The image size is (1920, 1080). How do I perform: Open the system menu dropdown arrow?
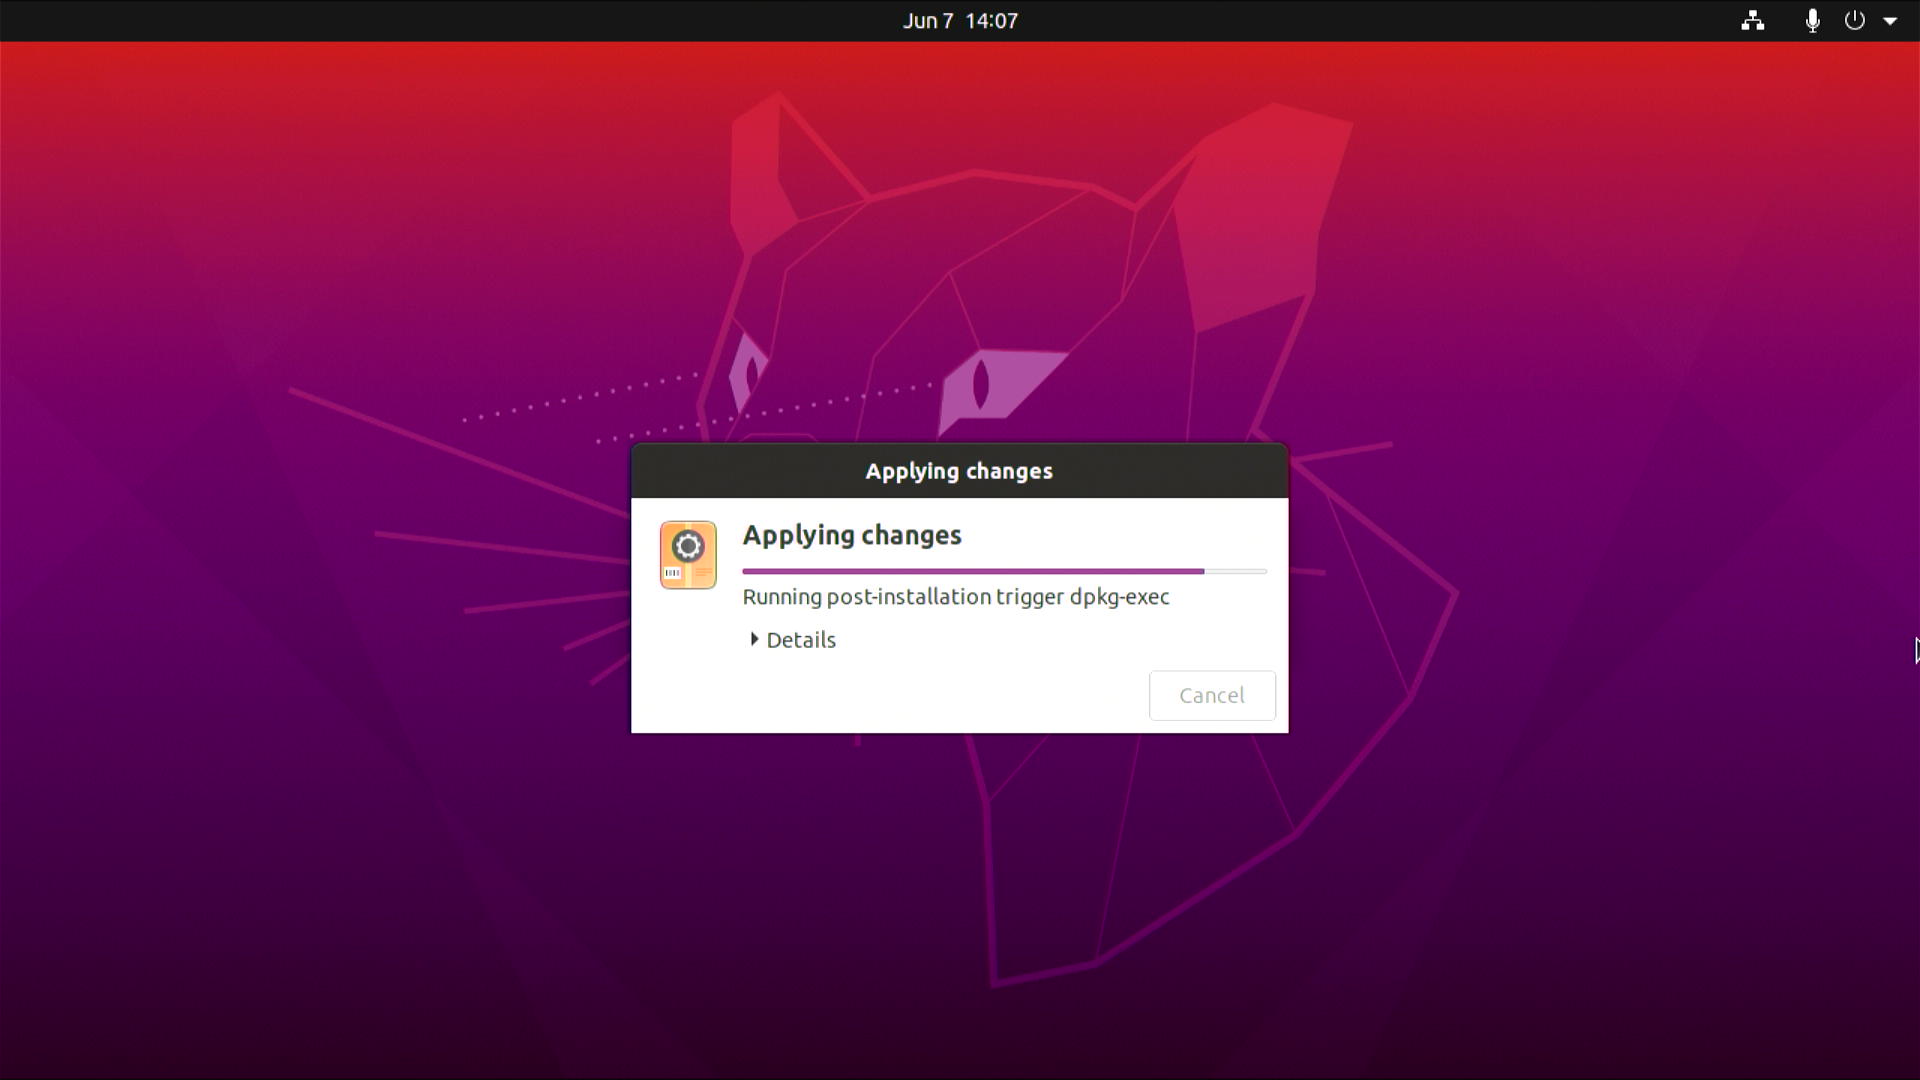click(1890, 21)
